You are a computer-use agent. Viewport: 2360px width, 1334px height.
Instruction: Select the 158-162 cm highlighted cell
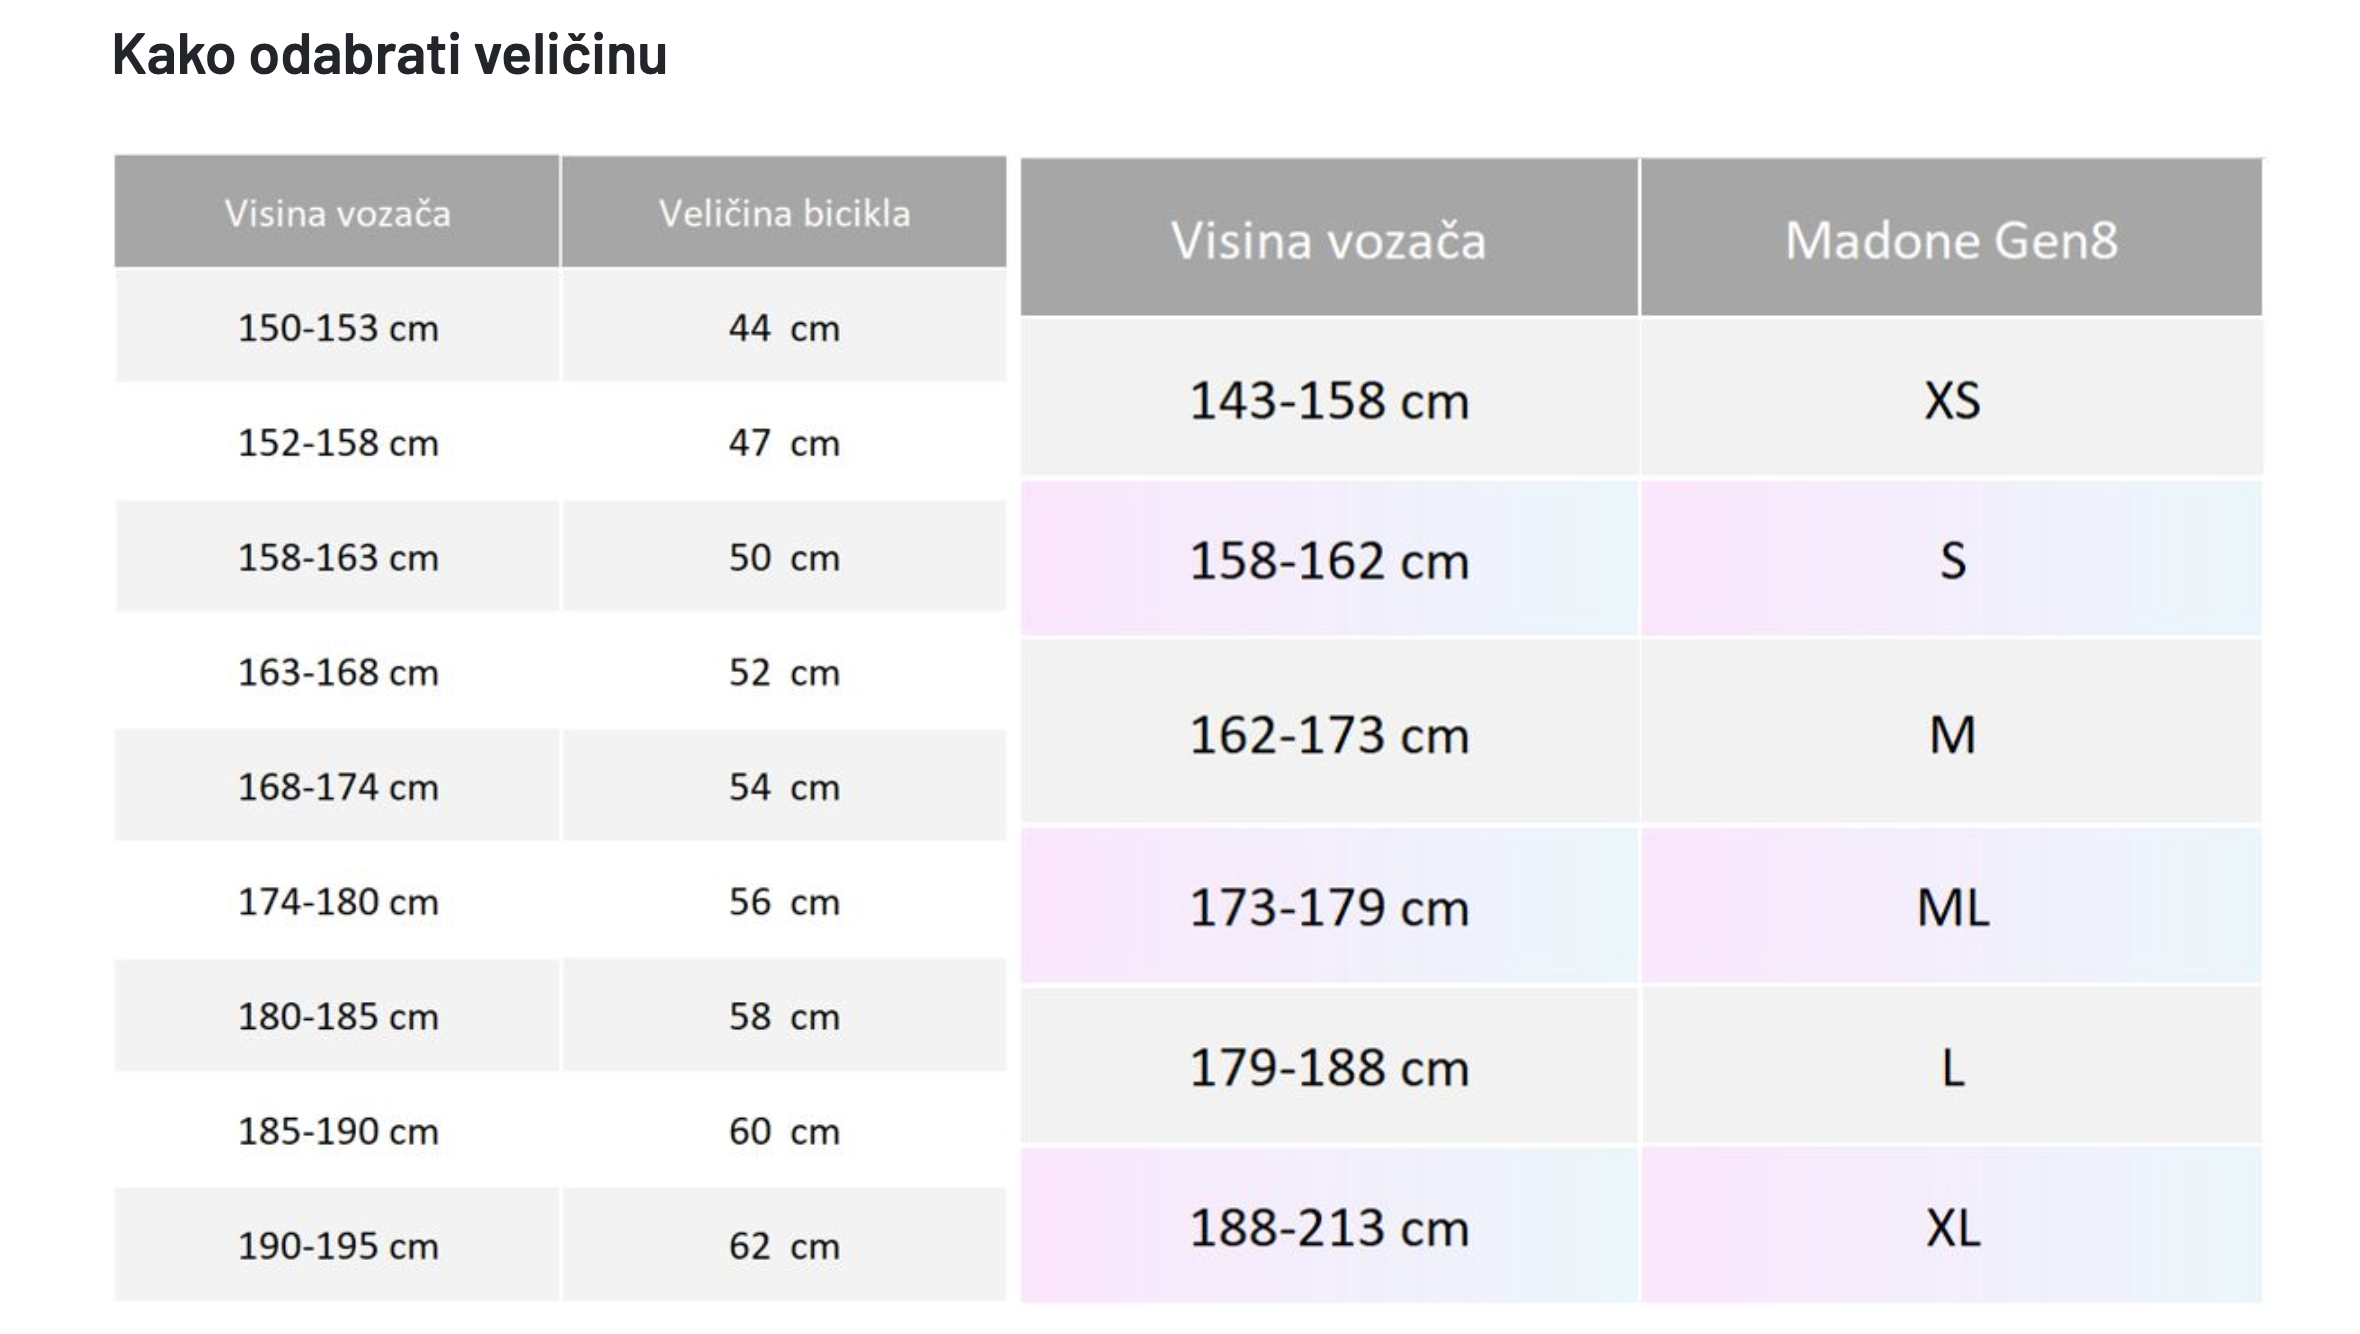point(1329,559)
